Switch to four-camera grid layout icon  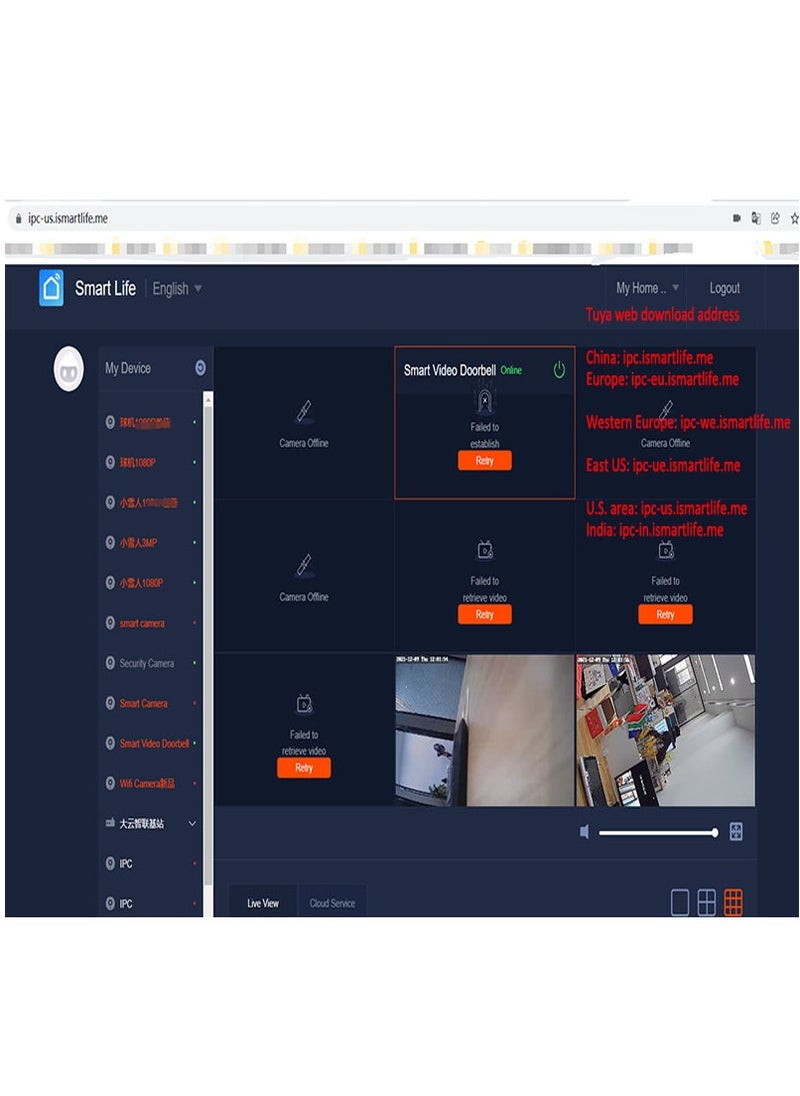[706, 902]
